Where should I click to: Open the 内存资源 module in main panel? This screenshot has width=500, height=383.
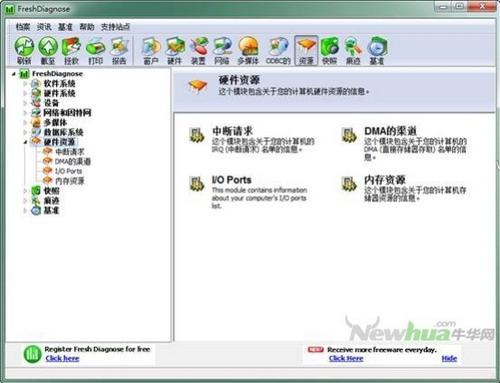pyautogui.click(x=384, y=180)
